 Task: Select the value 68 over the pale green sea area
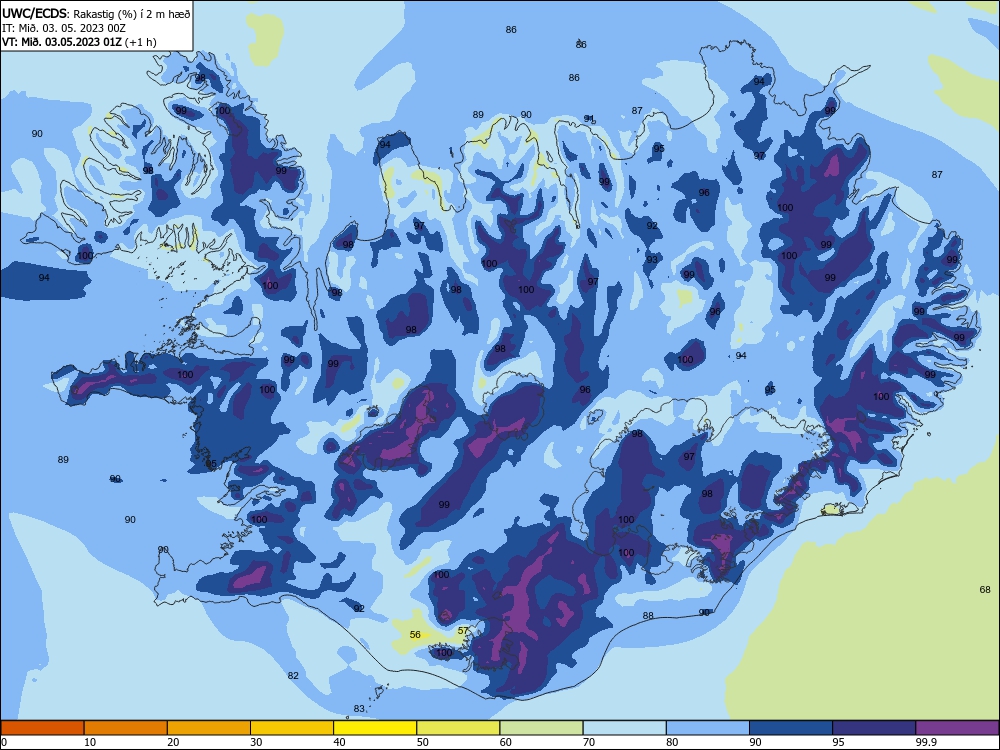tap(985, 589)
